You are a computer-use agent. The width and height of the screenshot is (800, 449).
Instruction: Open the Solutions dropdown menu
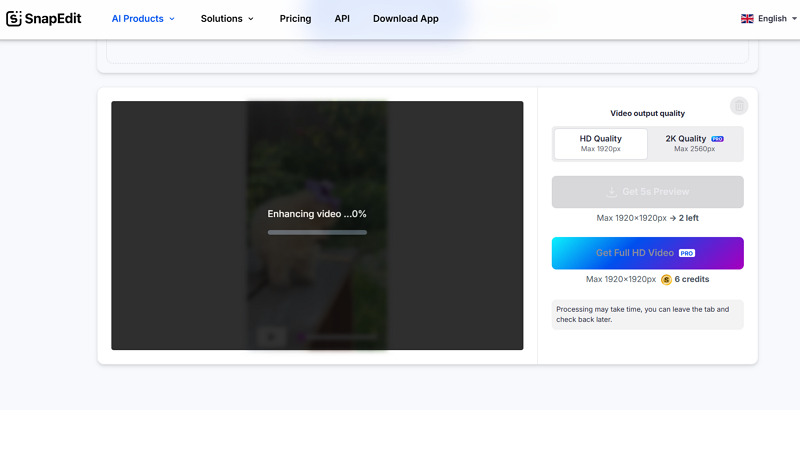click(227, 19)
